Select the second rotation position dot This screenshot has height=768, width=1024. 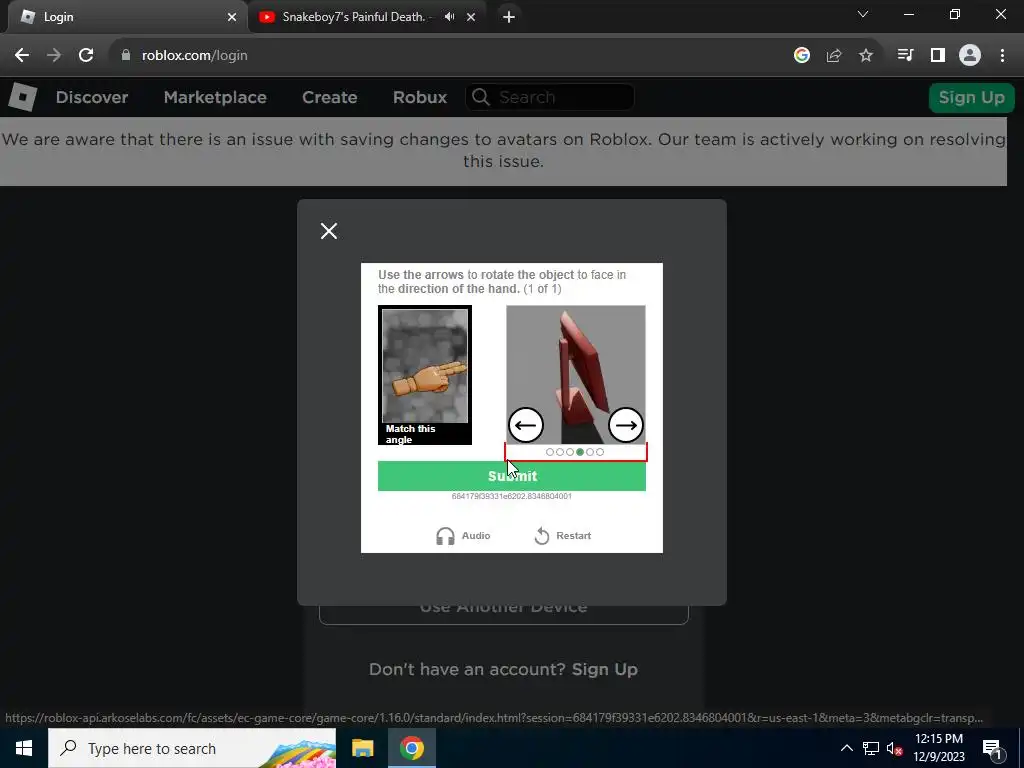coord(560,452)
